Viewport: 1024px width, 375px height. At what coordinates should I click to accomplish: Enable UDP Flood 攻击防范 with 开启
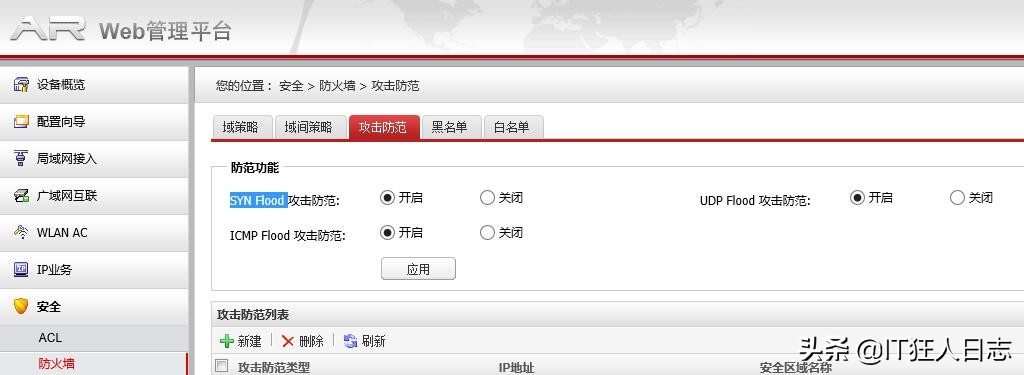[857, 197]
